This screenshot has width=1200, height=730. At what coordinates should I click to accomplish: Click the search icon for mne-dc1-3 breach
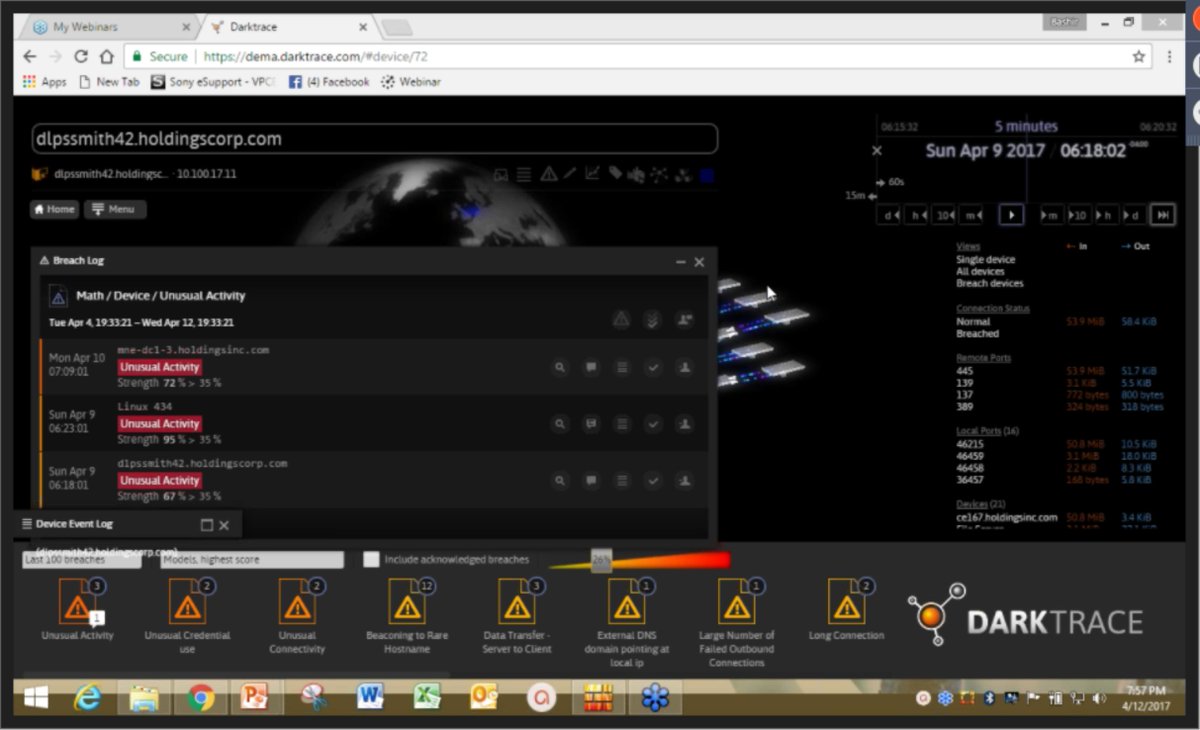pos(560,367)
